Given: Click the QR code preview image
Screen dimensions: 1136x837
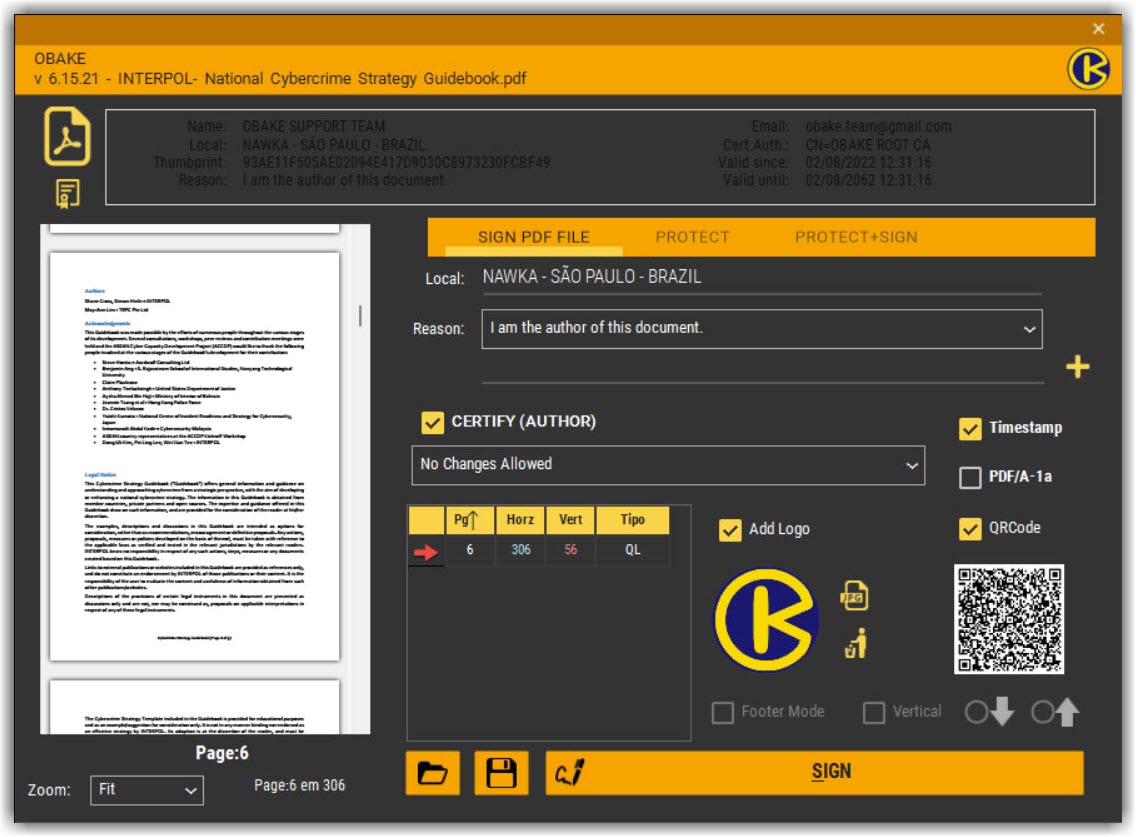Looking at the screenshot, I should click(1008, 619).
